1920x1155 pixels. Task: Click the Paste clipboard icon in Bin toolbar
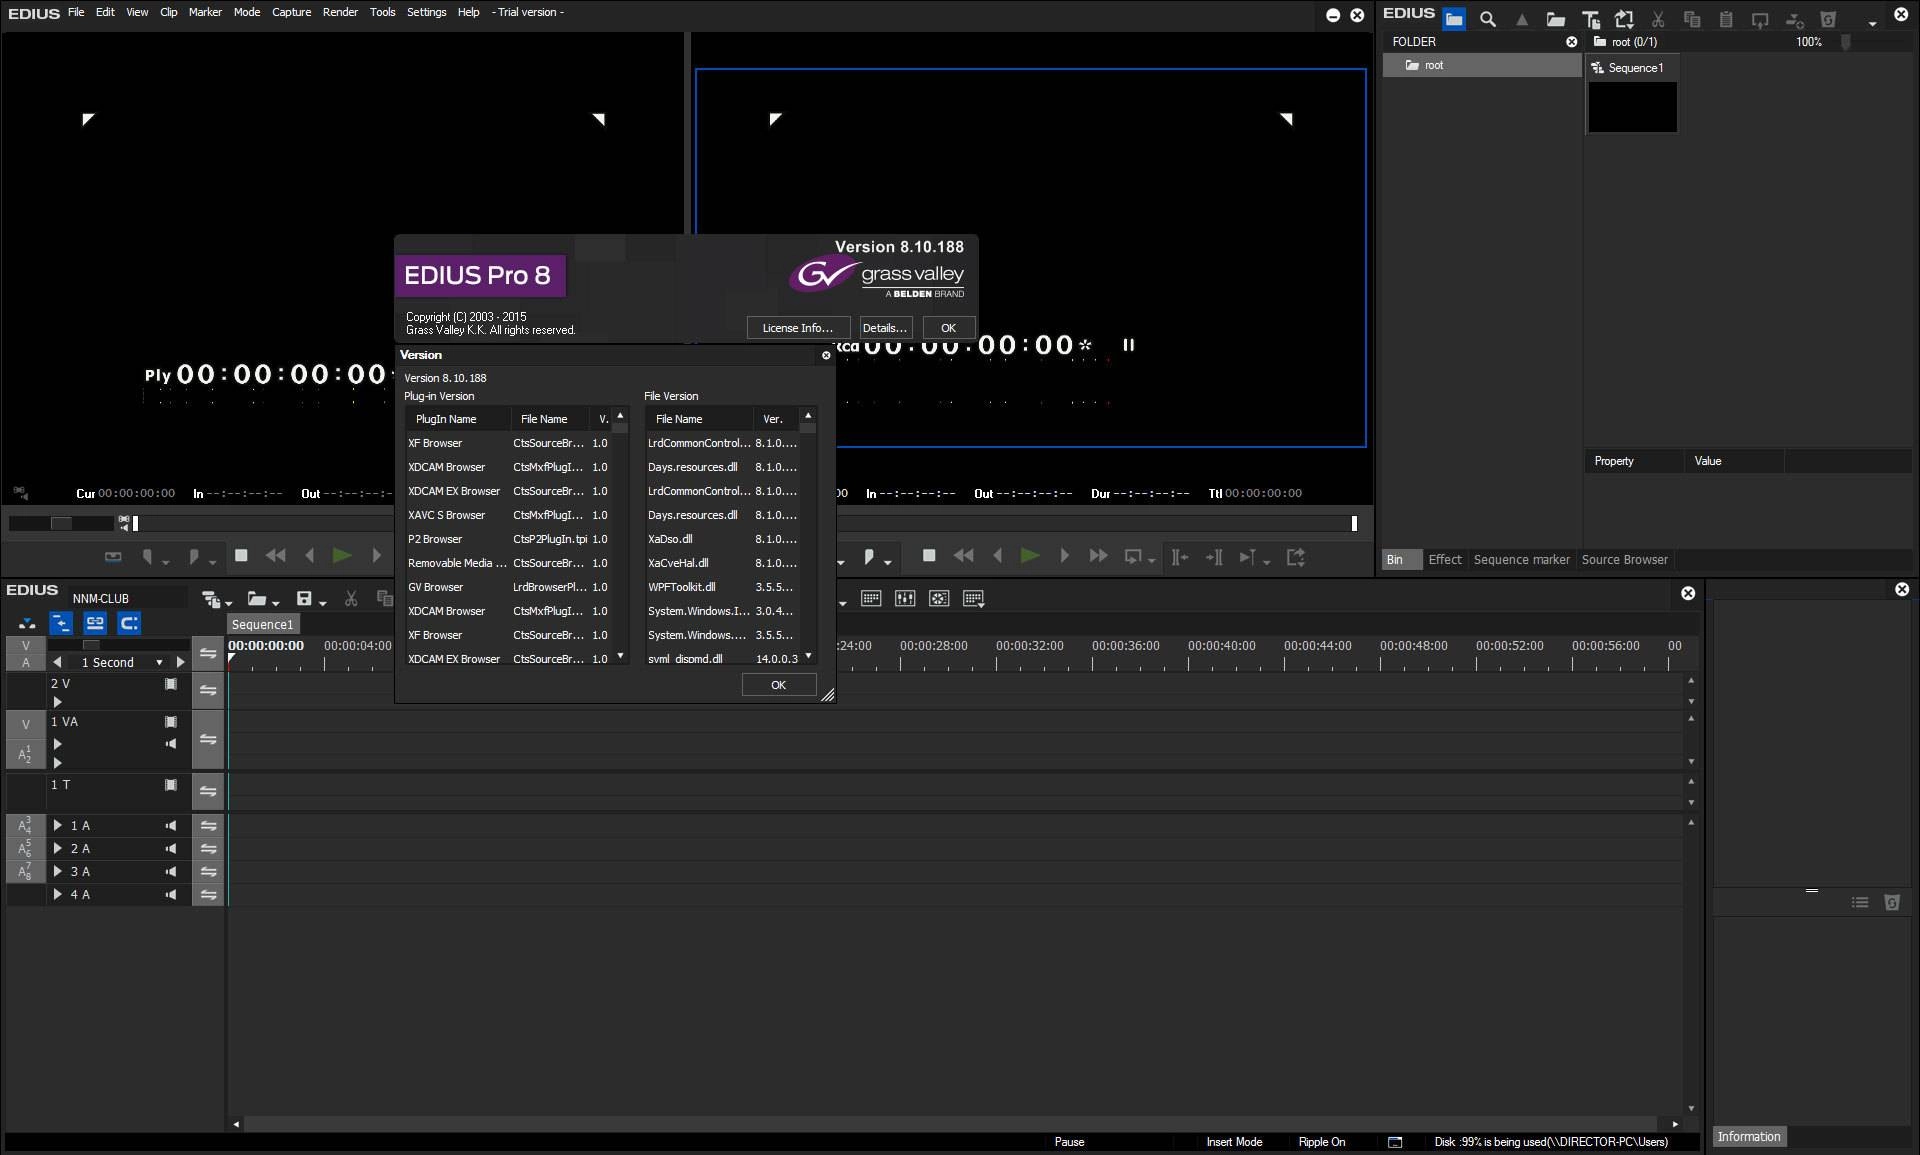pos(1726,19)
